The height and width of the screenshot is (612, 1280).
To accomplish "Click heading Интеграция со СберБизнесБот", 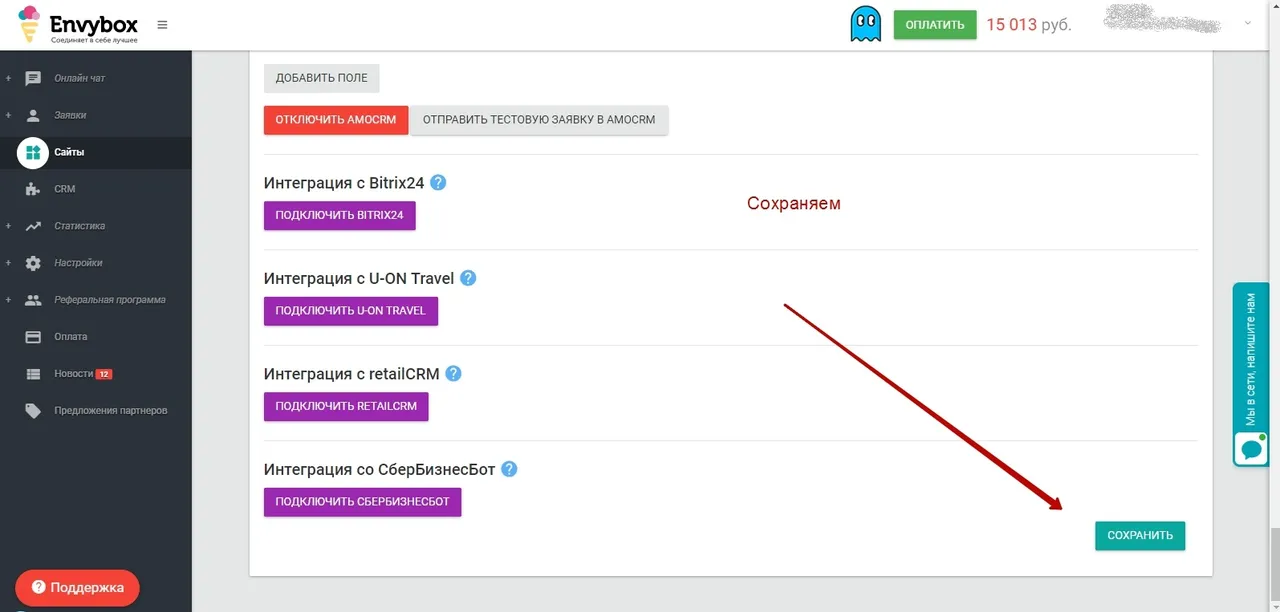I will pyautogui.click(x=380, y=469).
